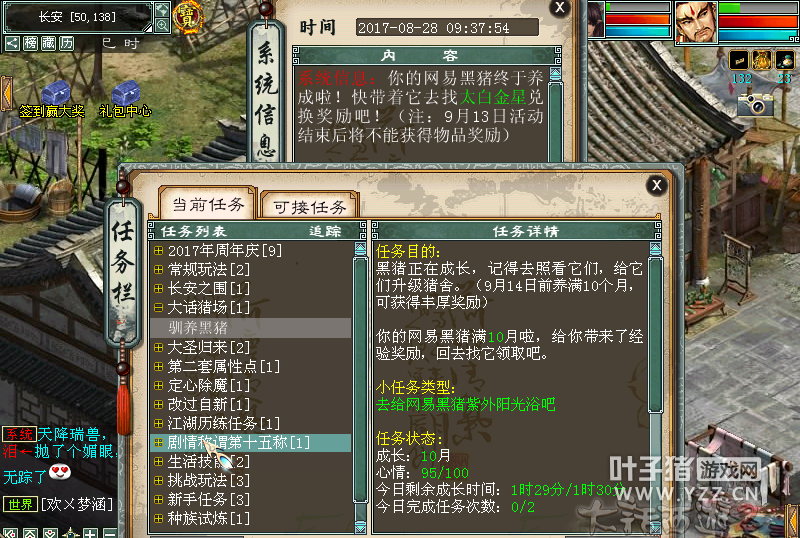
Task: Click the task detail vertical scrollbar
Action: pos(655,334)
